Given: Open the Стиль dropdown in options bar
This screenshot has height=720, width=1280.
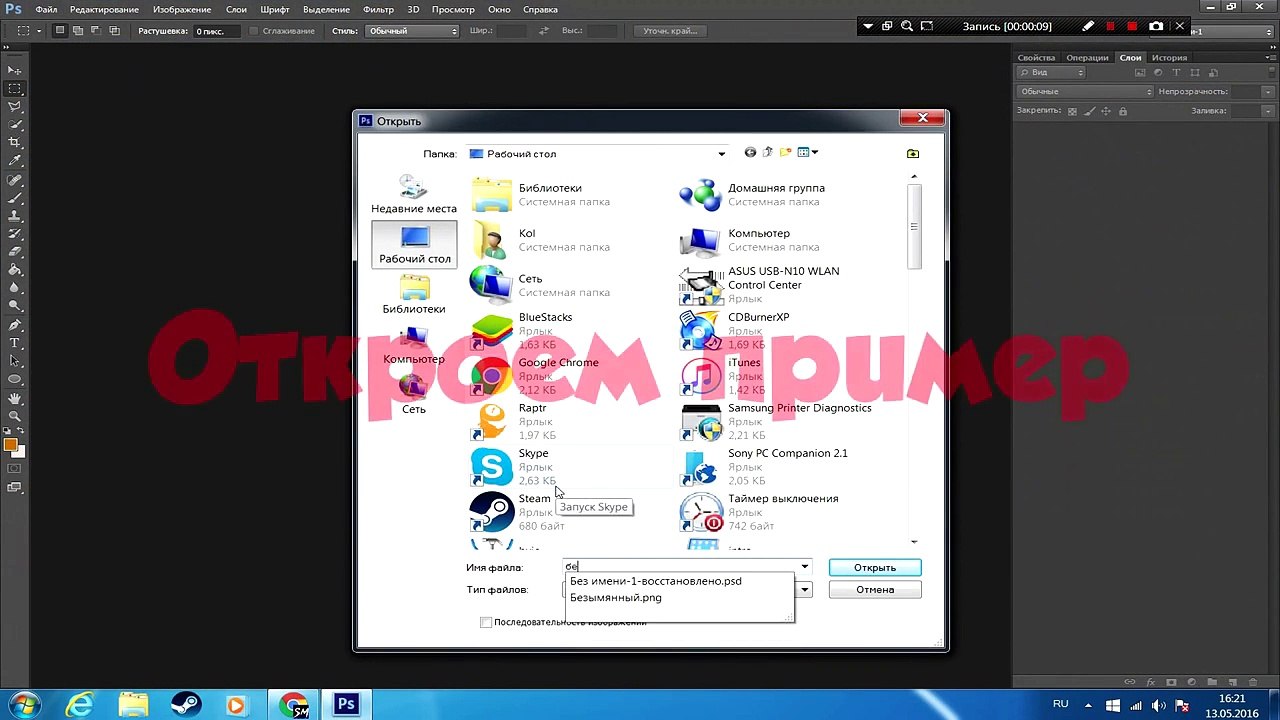Looking at the screenshot, I should tap(412, 31).
